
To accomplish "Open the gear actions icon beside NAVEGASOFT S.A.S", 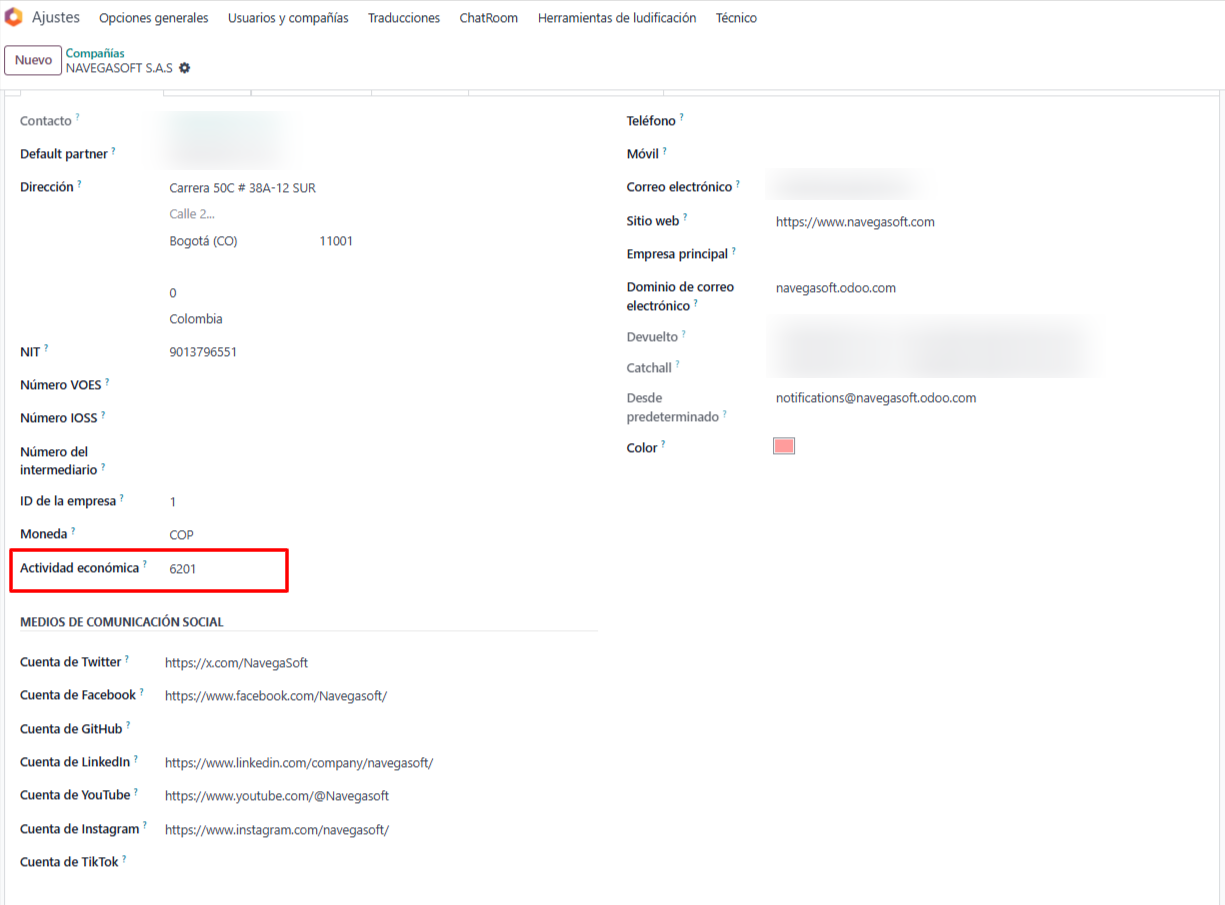I will (184, 68).
